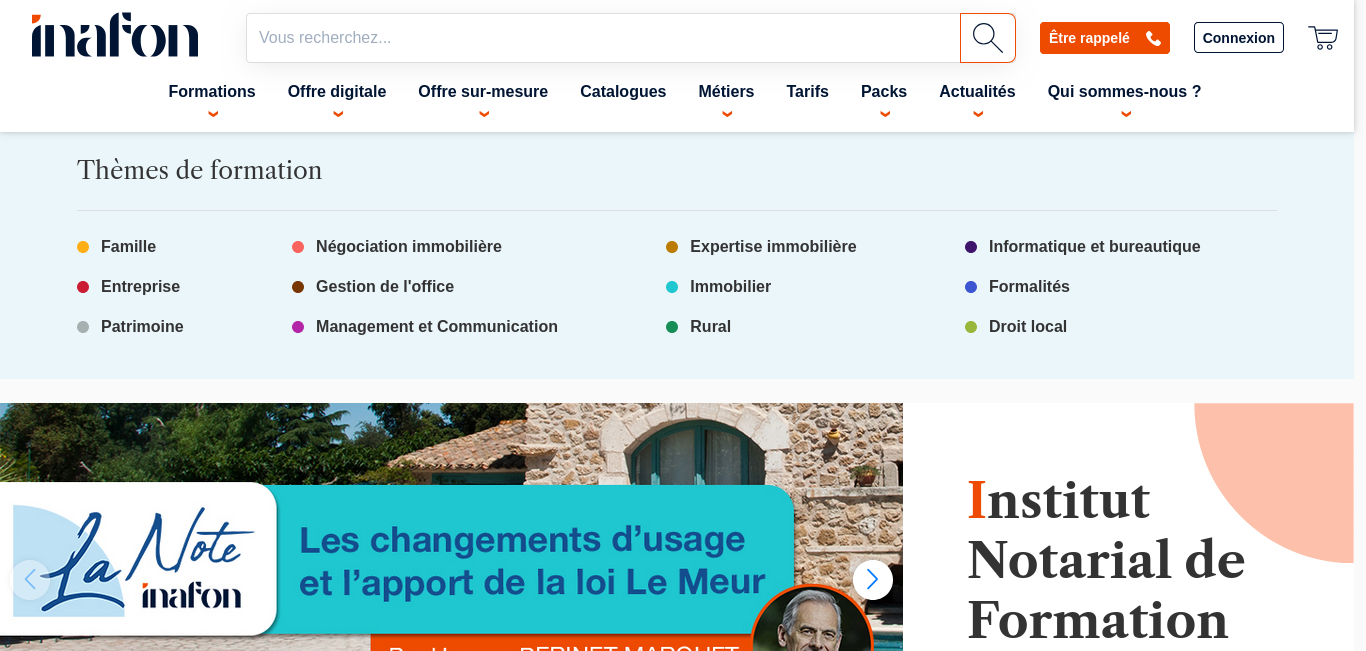The height and width of the screenshot is (651, 1366).
Task: Focus the Vous recherchez search field
Action: (x=603, y=38)
